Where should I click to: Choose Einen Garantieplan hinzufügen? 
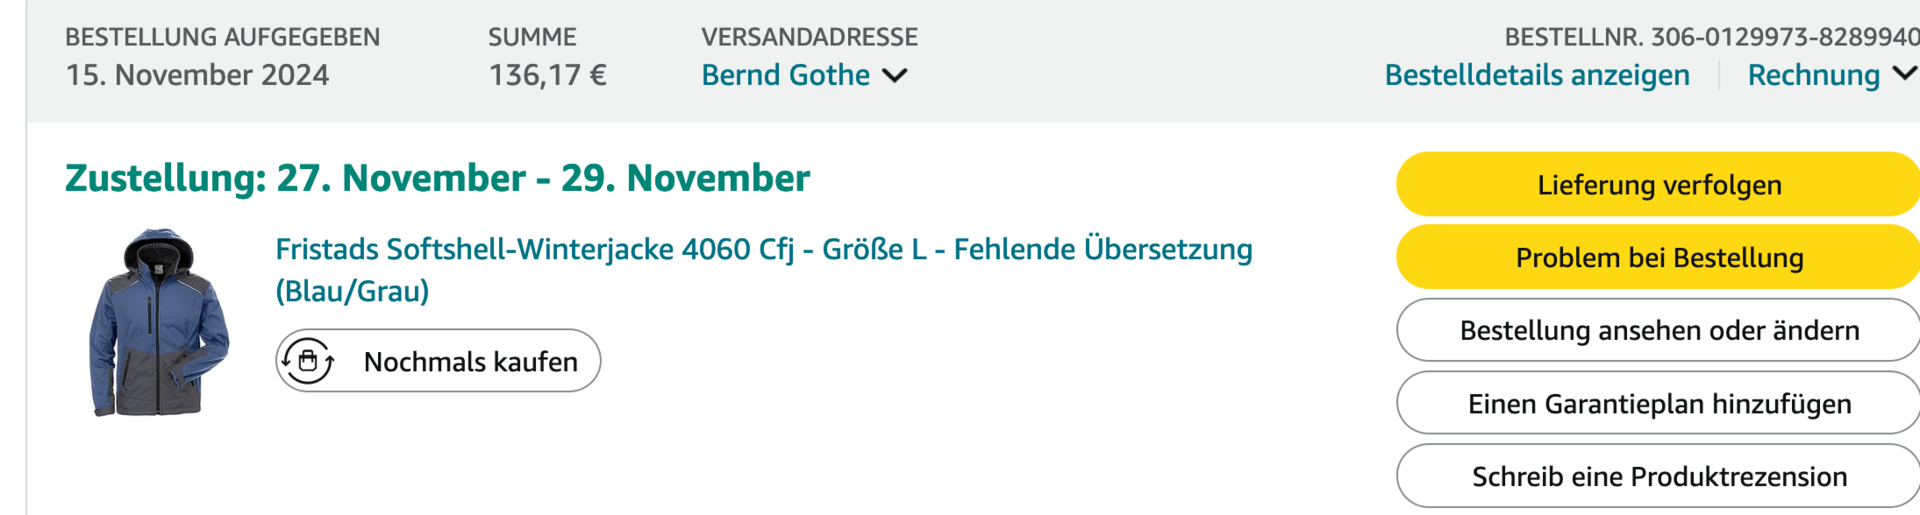pyautogui.click(x=1659, y=404)
